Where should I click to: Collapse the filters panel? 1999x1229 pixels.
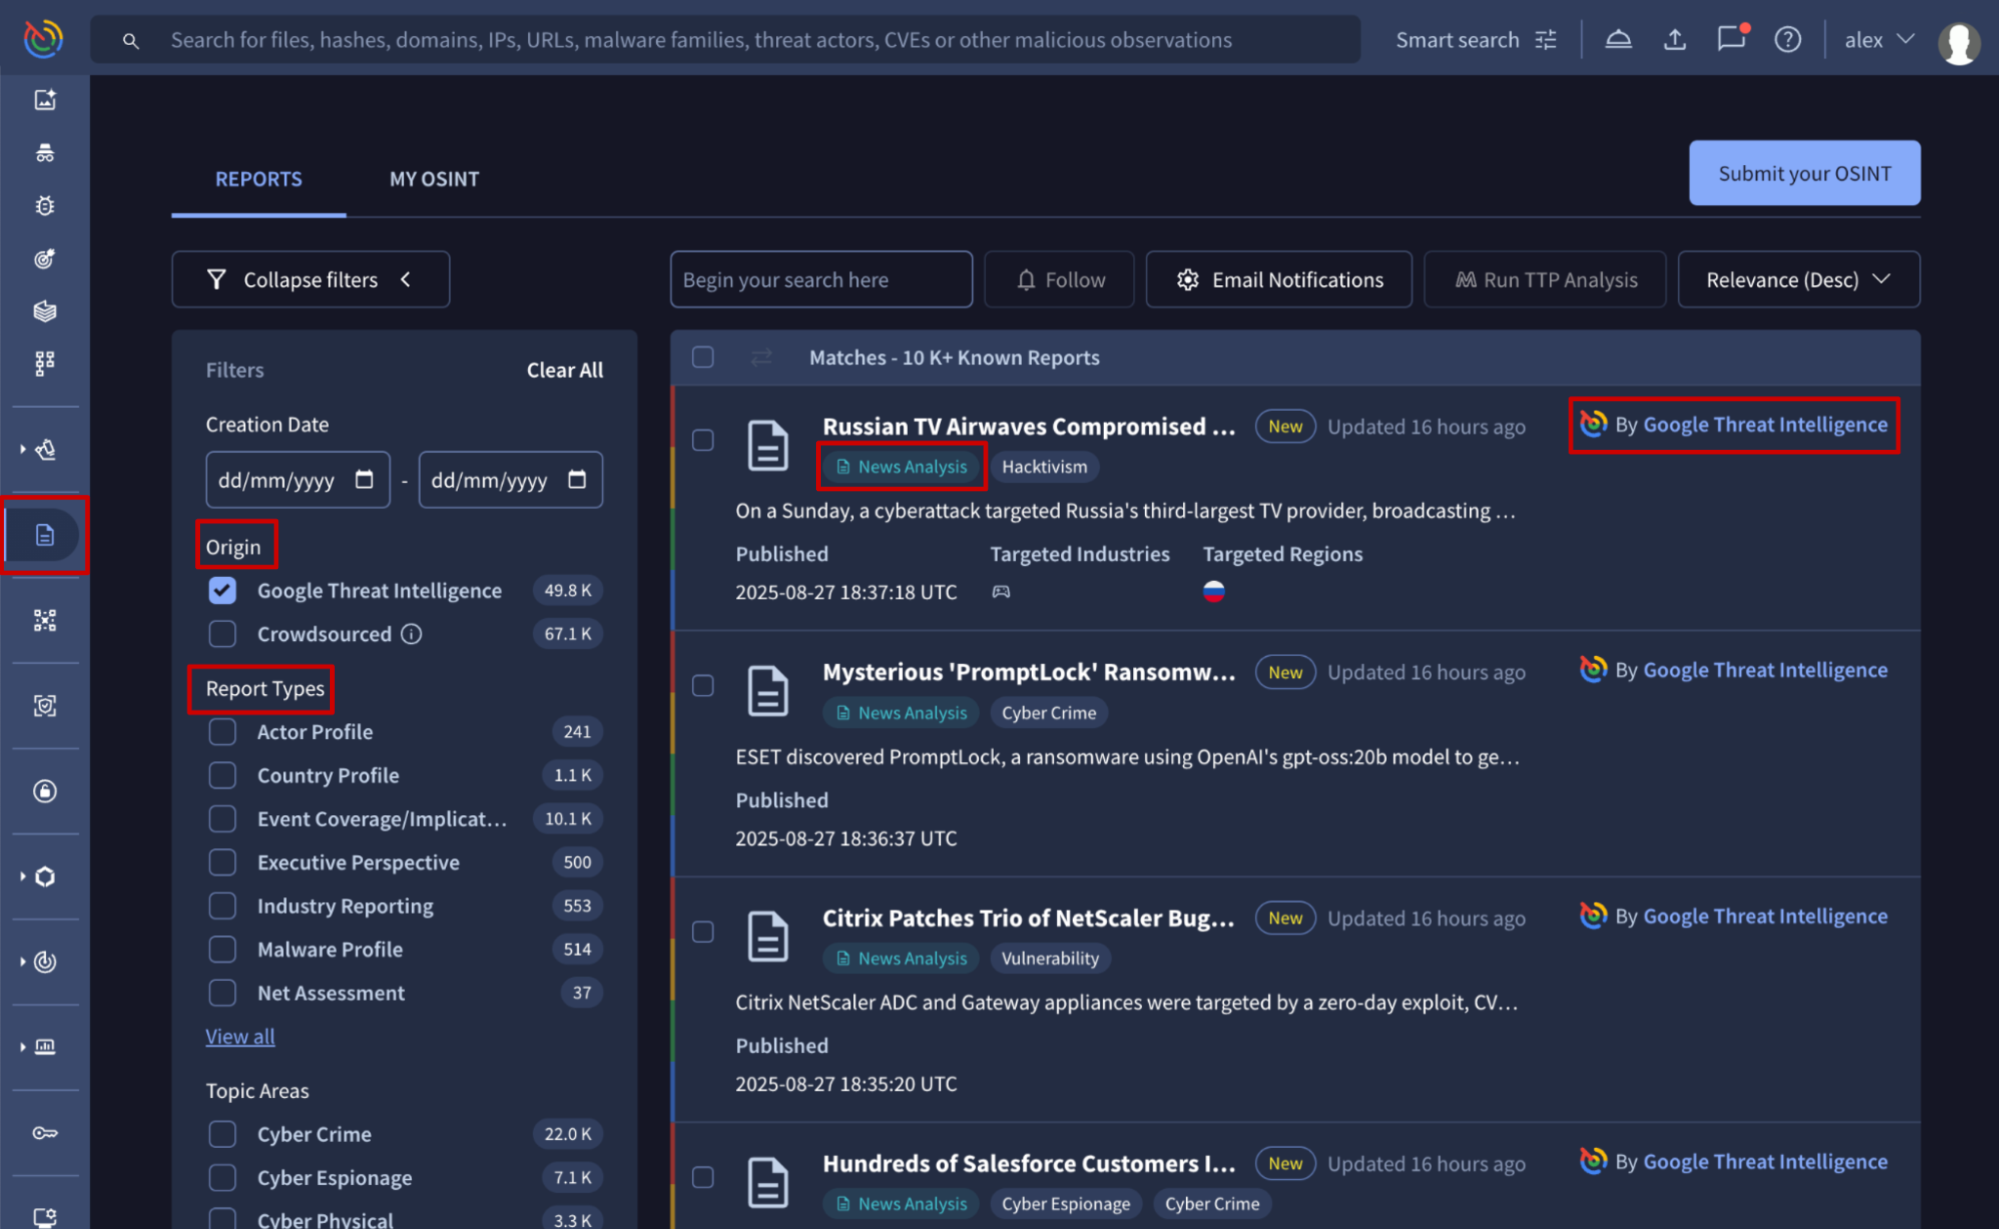(x=310, y=280)
